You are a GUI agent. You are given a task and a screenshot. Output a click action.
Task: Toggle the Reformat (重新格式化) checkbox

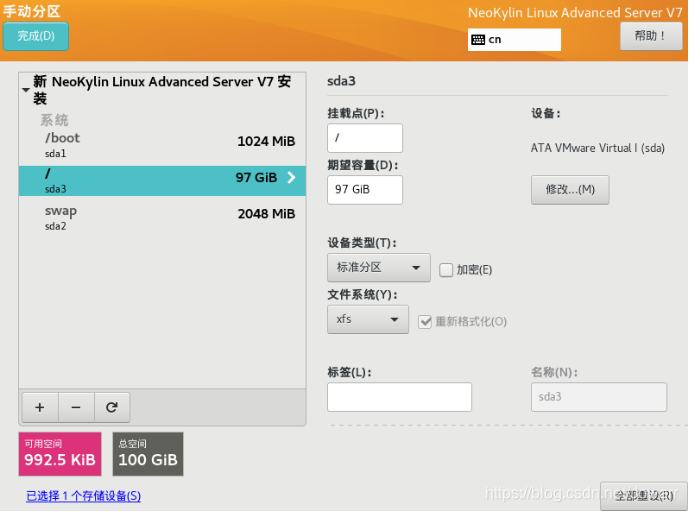click(424, 322)
